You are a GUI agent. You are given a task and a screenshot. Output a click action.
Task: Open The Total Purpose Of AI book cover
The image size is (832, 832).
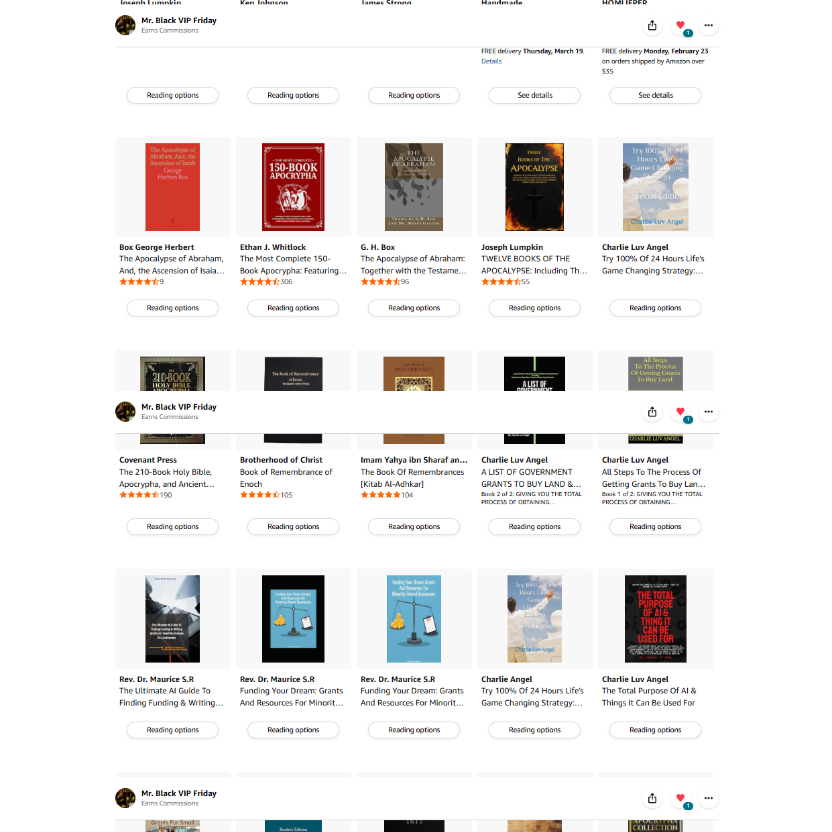(x=655, y=619)
